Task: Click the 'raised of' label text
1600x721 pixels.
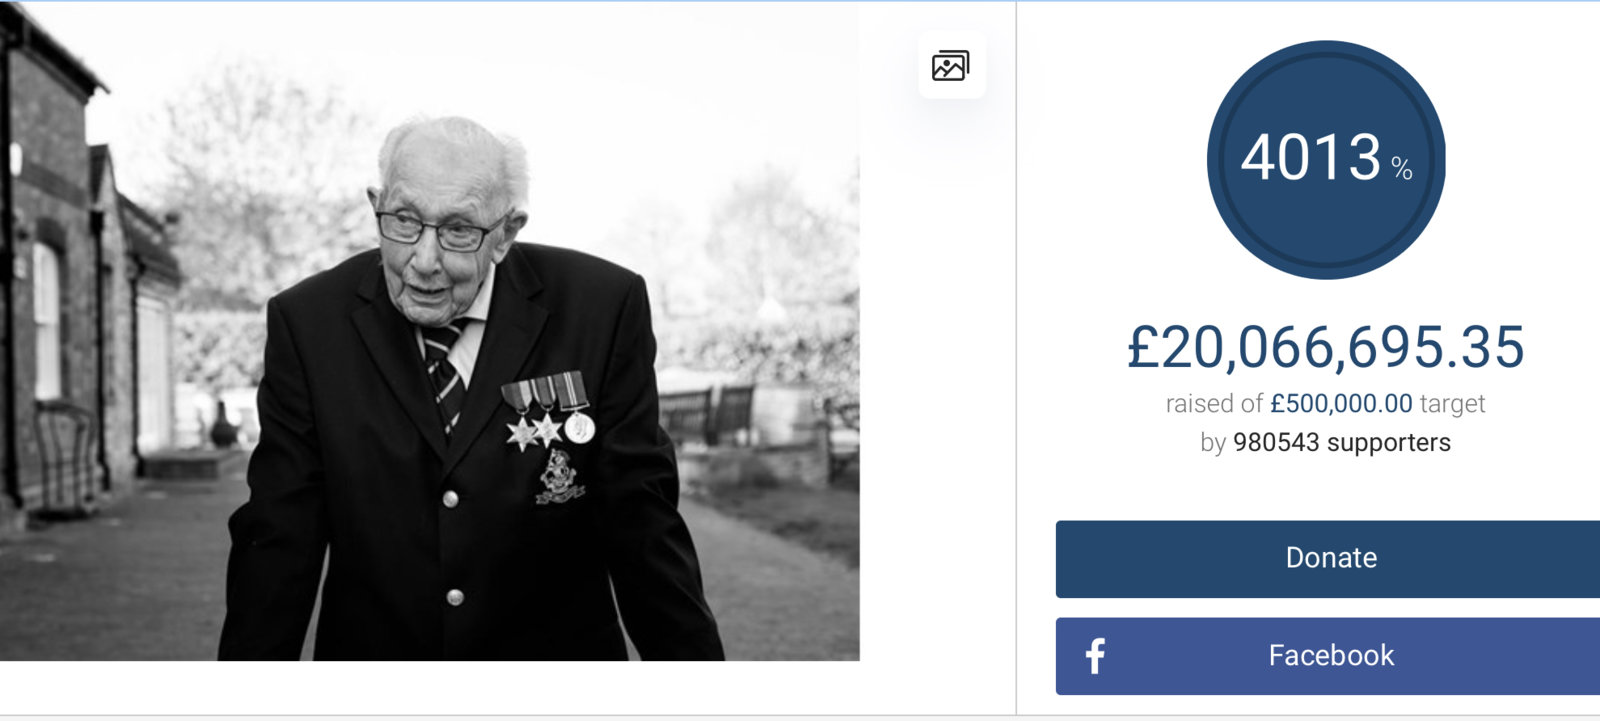Action: tap(1214, 404)
